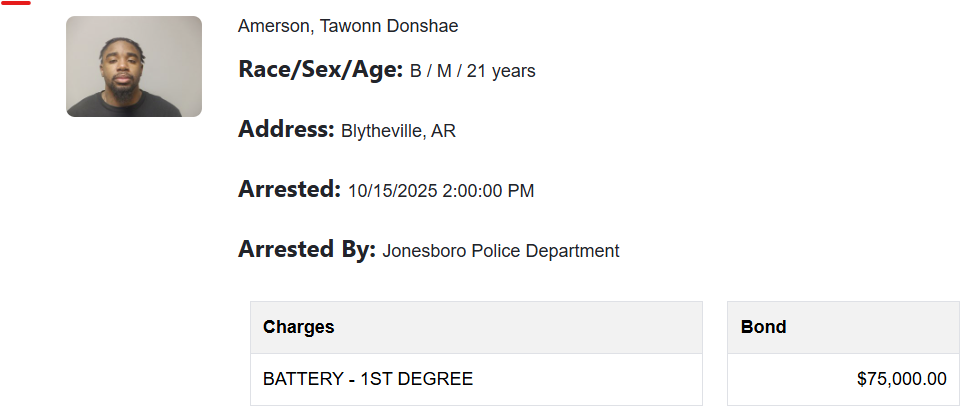Click the state abbreviation AR
This screenshot has height=412, width=967.
point(443,131)
